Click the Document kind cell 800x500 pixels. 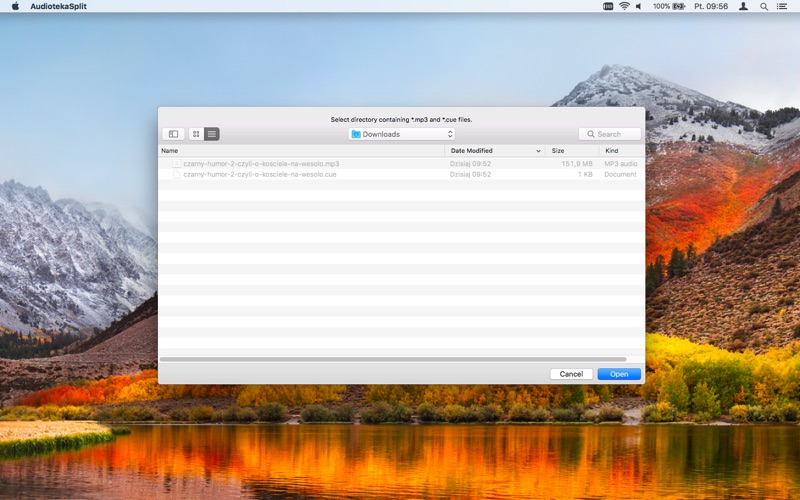click(620, 174)
